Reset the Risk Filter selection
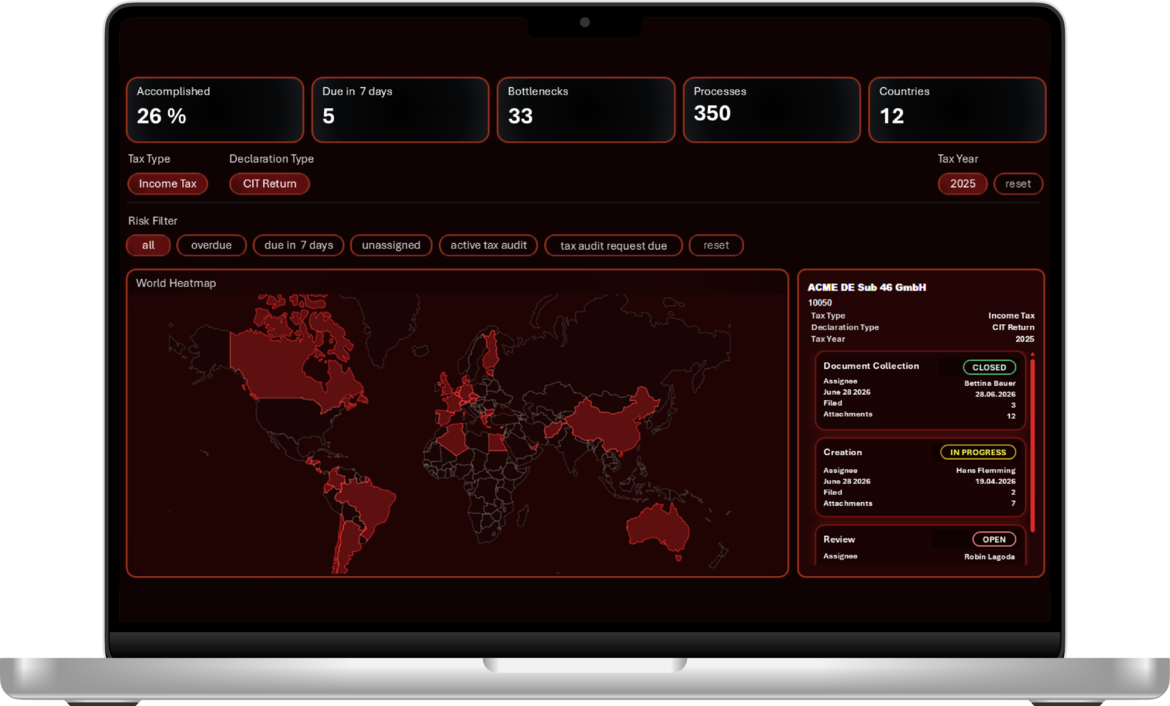1170x706 pixels. point(716,245)
